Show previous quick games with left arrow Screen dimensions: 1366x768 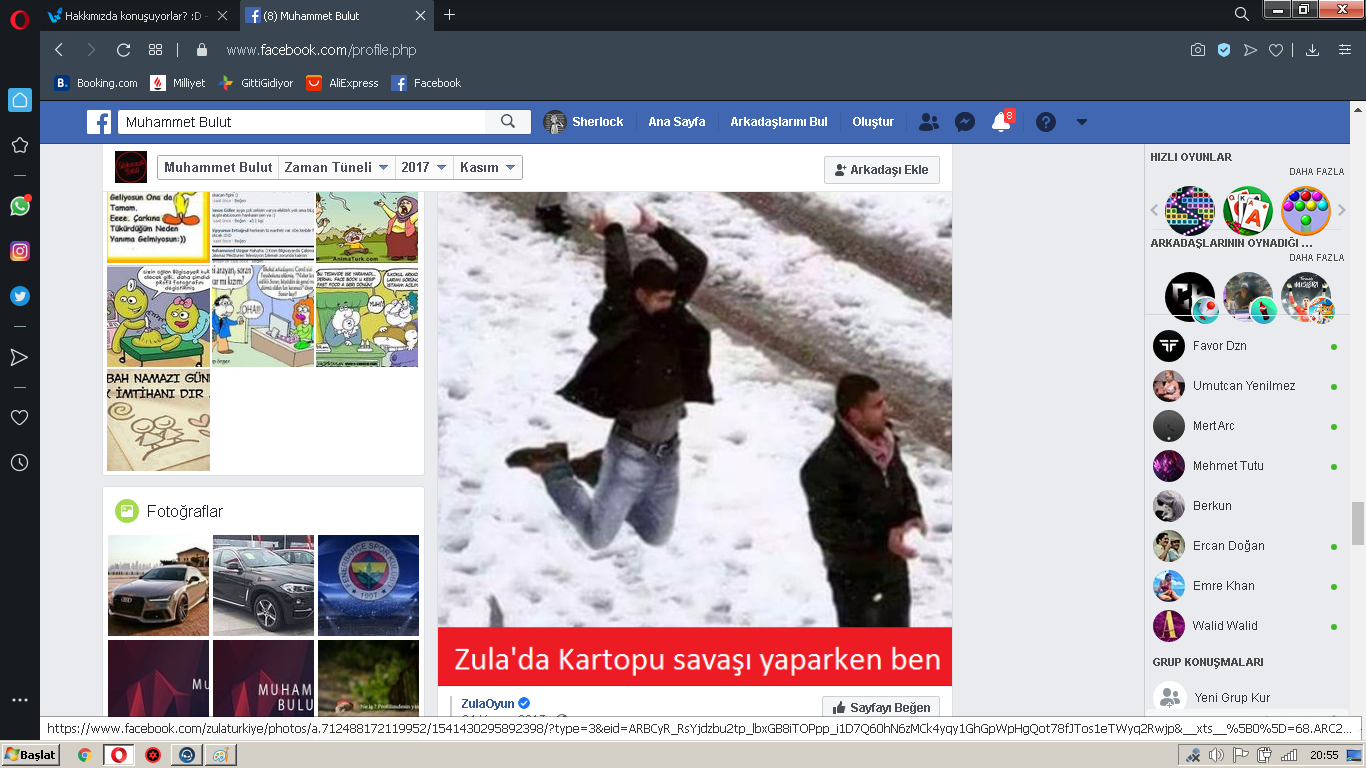pos(1154,210)
